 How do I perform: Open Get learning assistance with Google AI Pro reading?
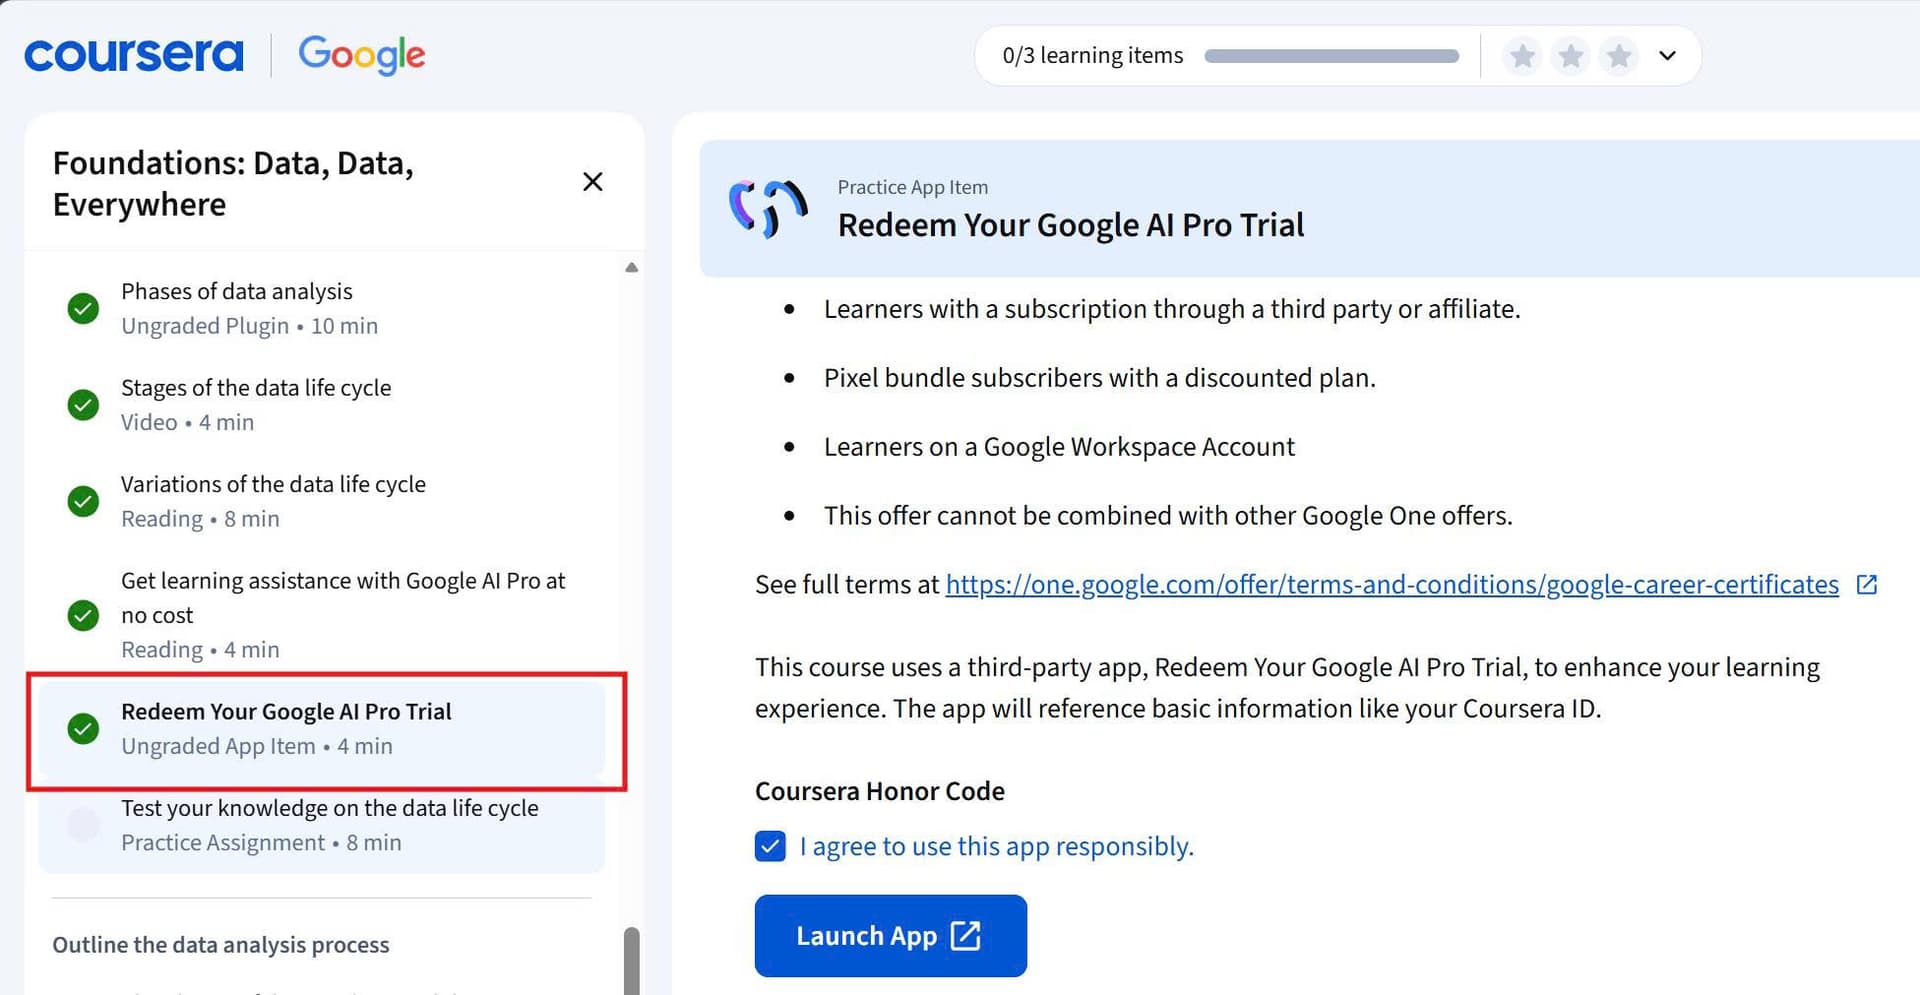coord(322,615)
